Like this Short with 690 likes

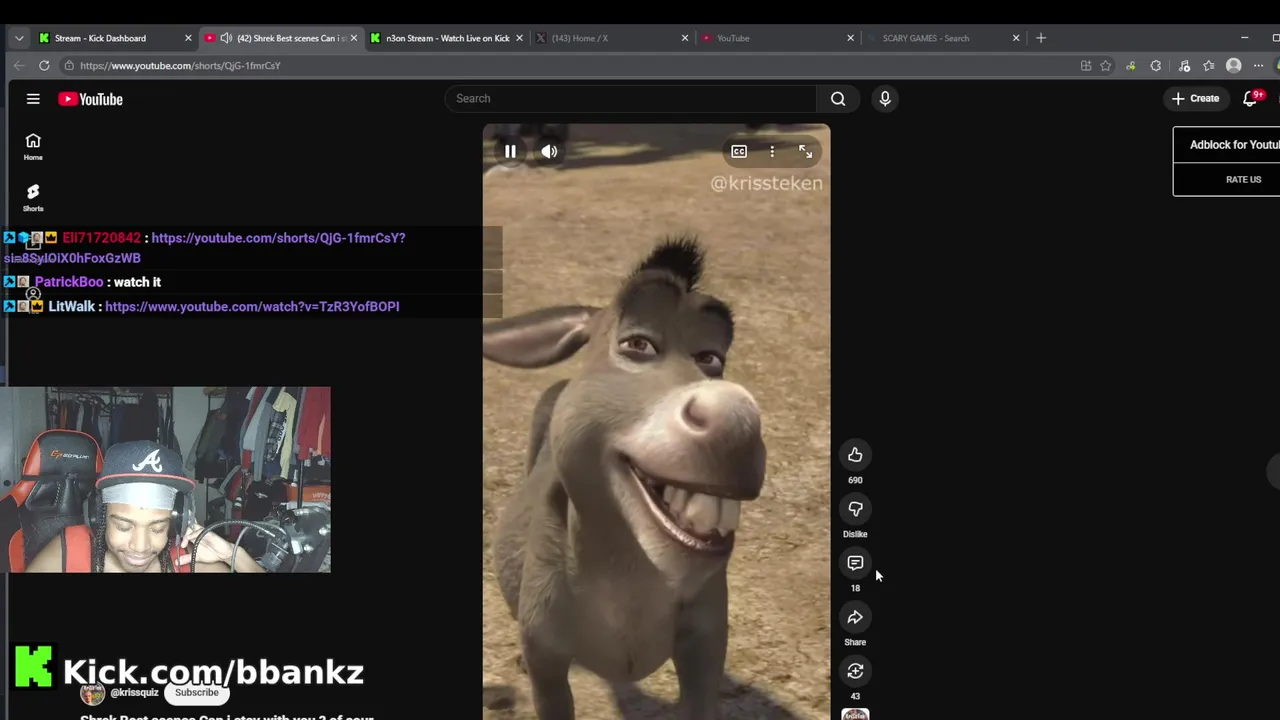tap(855, 455)
